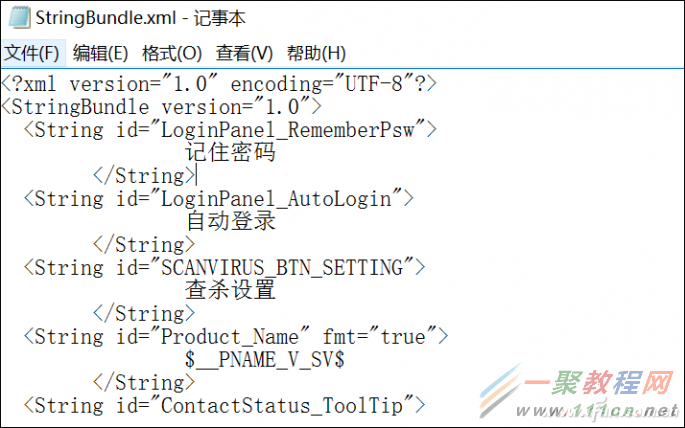Open the 格式(O) menu
This screenshot has height=428, width=685.
point(171,53)
